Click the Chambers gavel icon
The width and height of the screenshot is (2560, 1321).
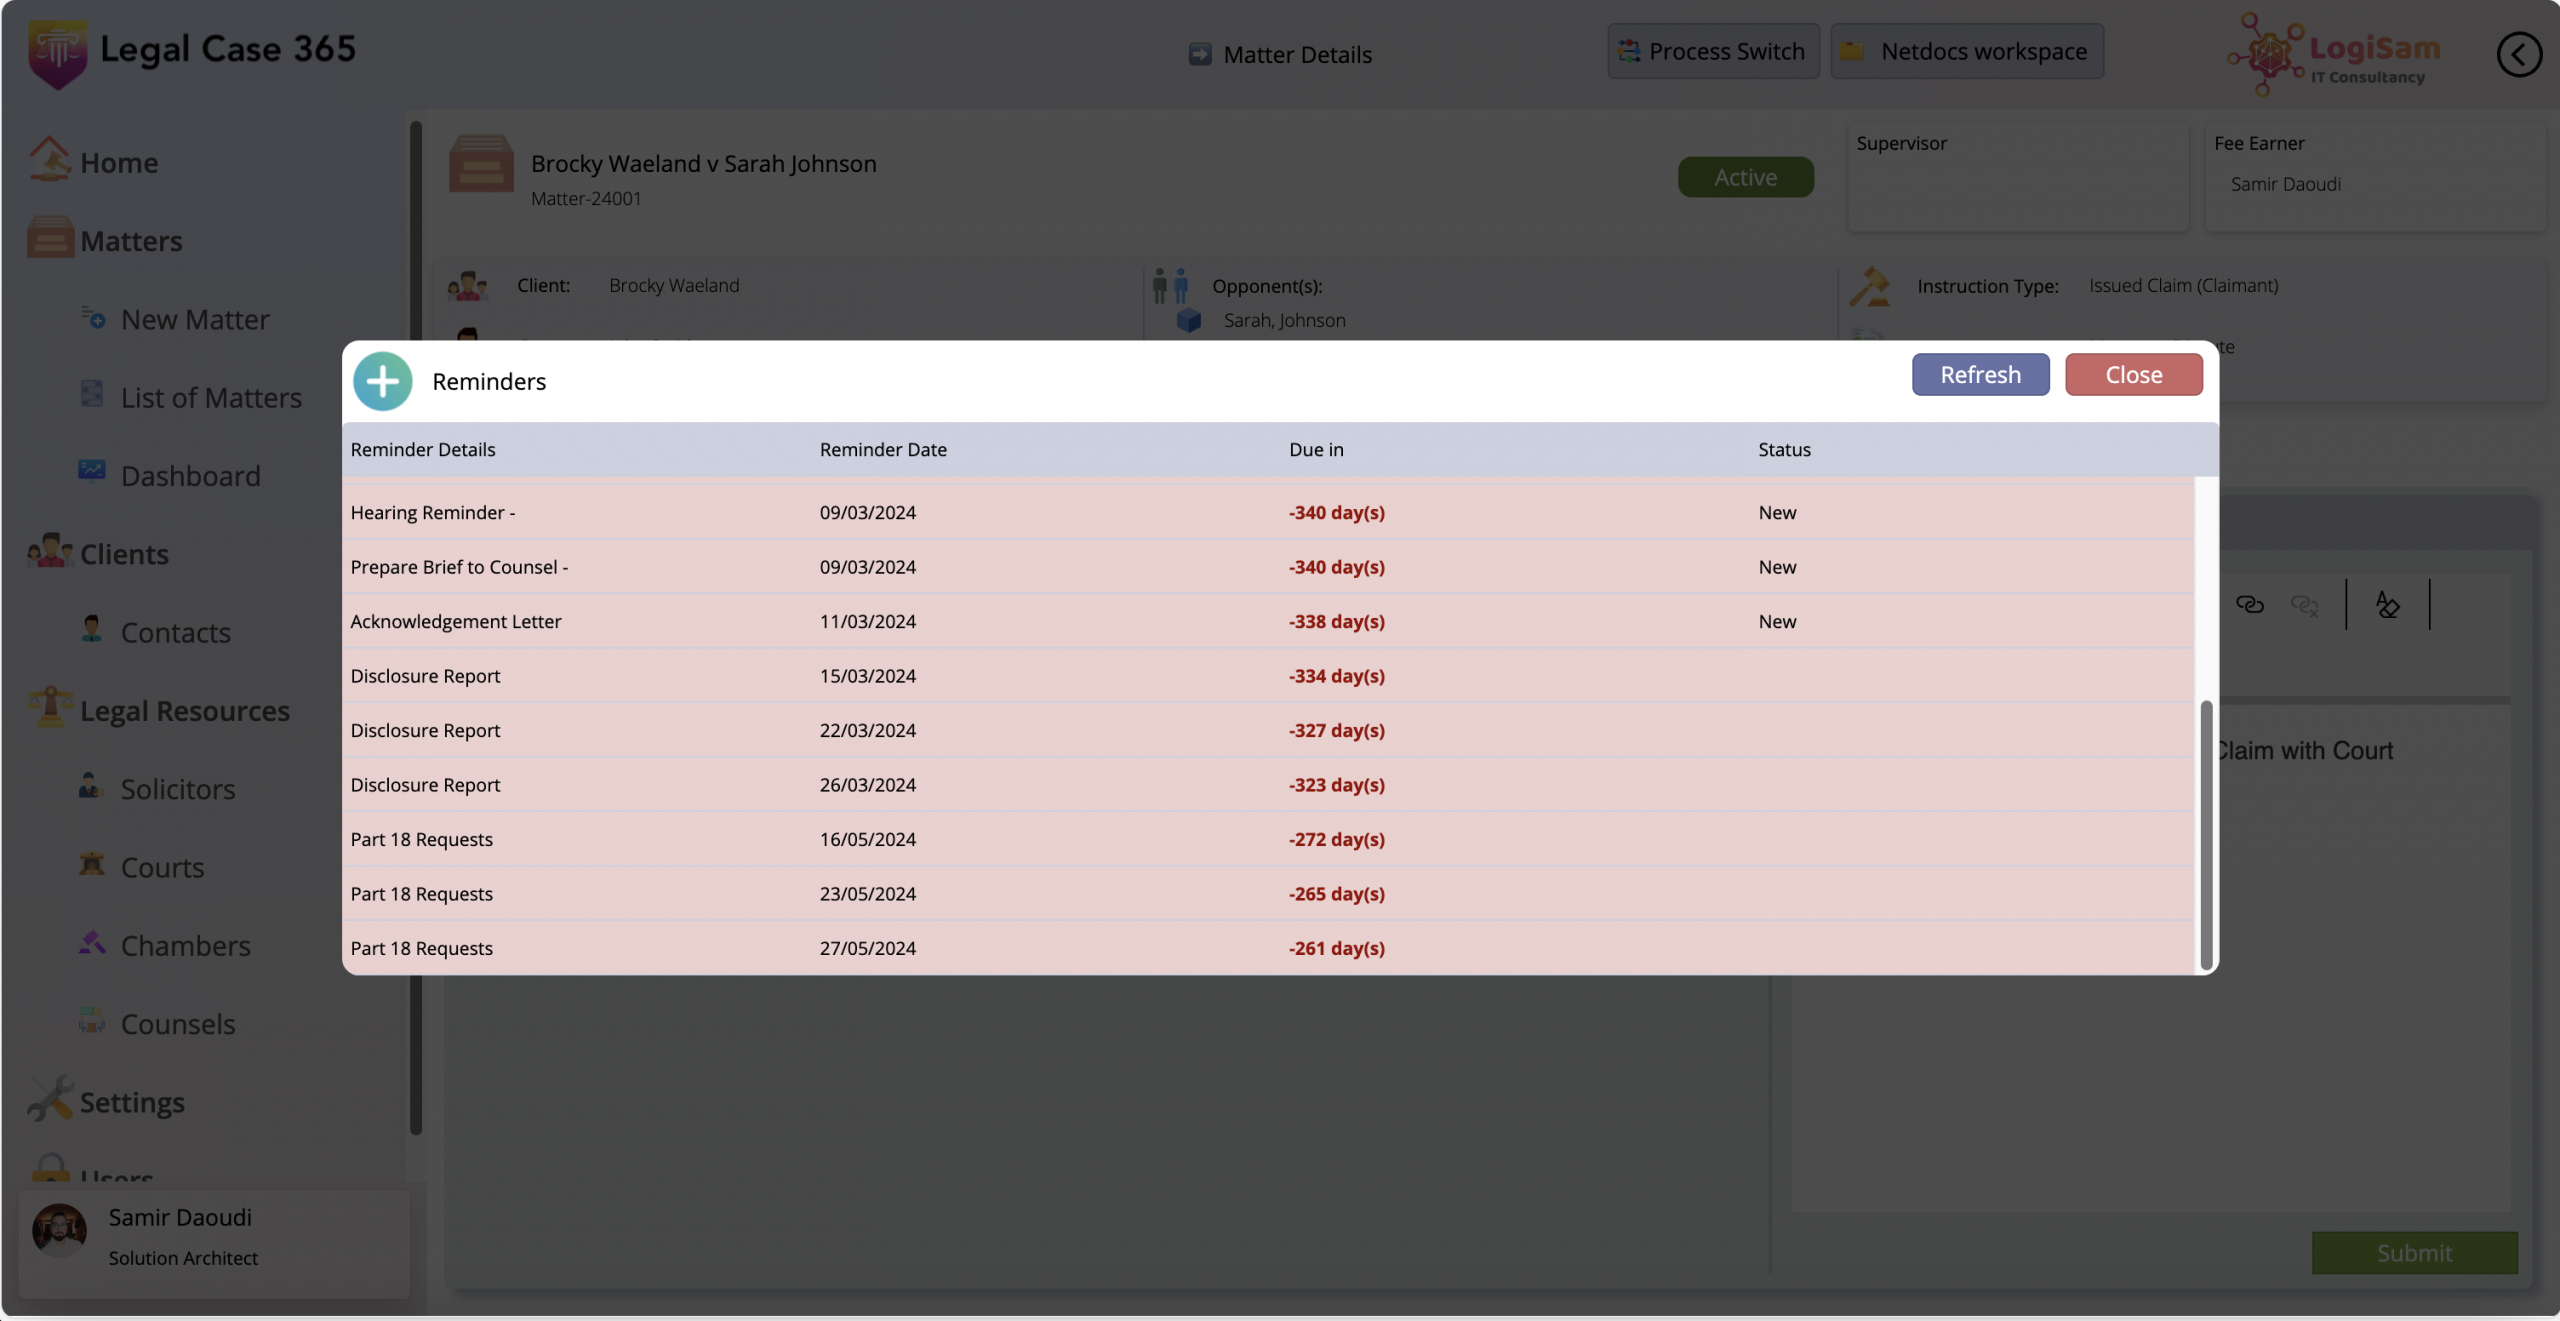pyautogui.click(x=92, y=943)
